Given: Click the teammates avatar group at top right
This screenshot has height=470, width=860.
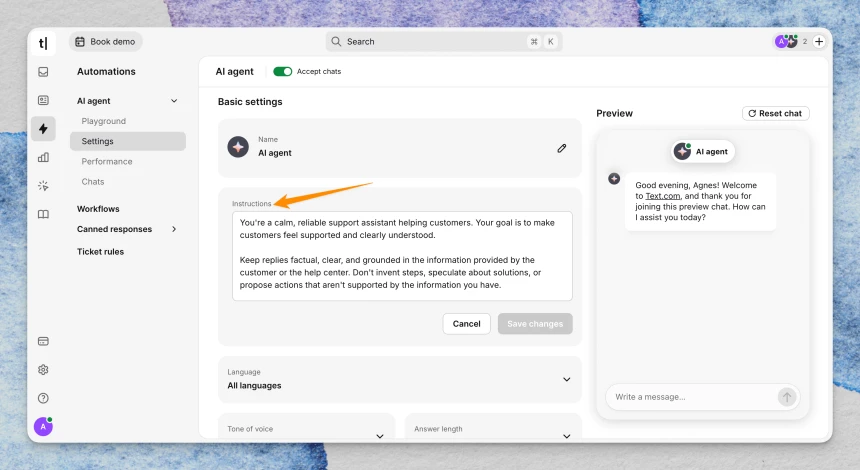Looking at the screenshot, I should [x=787, y=41].
